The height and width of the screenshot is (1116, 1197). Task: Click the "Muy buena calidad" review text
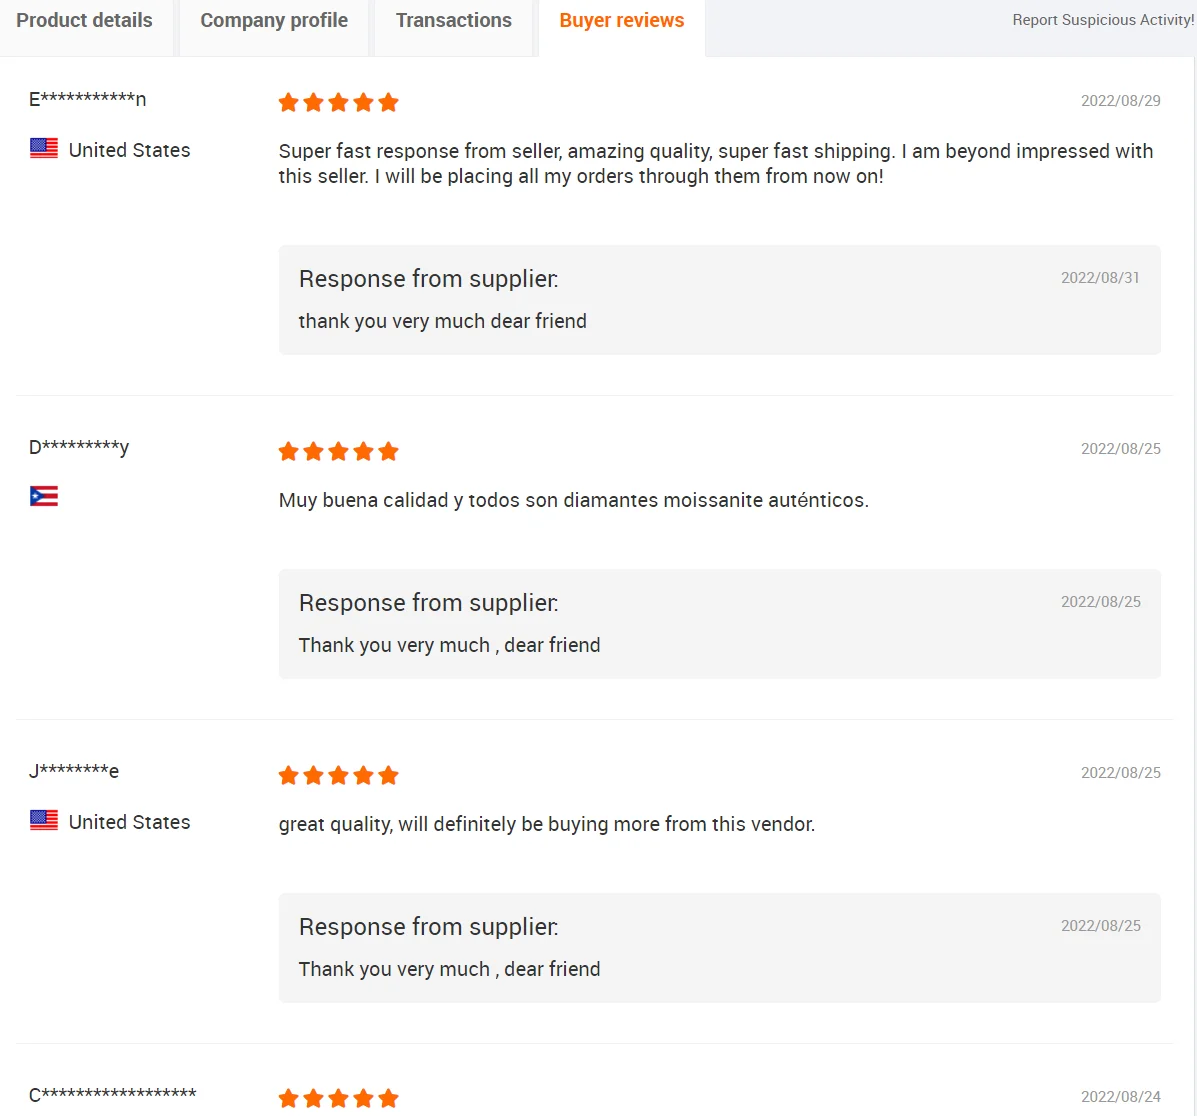coord(573,500)
